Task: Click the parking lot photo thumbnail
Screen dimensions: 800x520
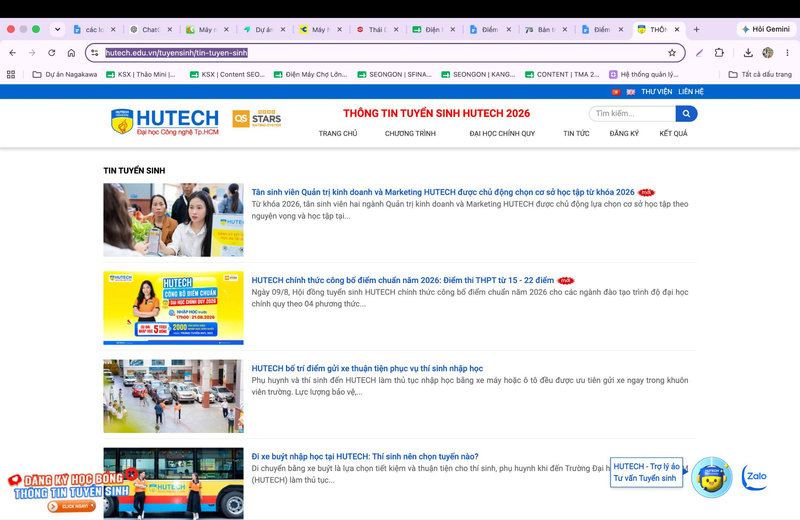Action: pyautogui.click(x=173, y=397)
